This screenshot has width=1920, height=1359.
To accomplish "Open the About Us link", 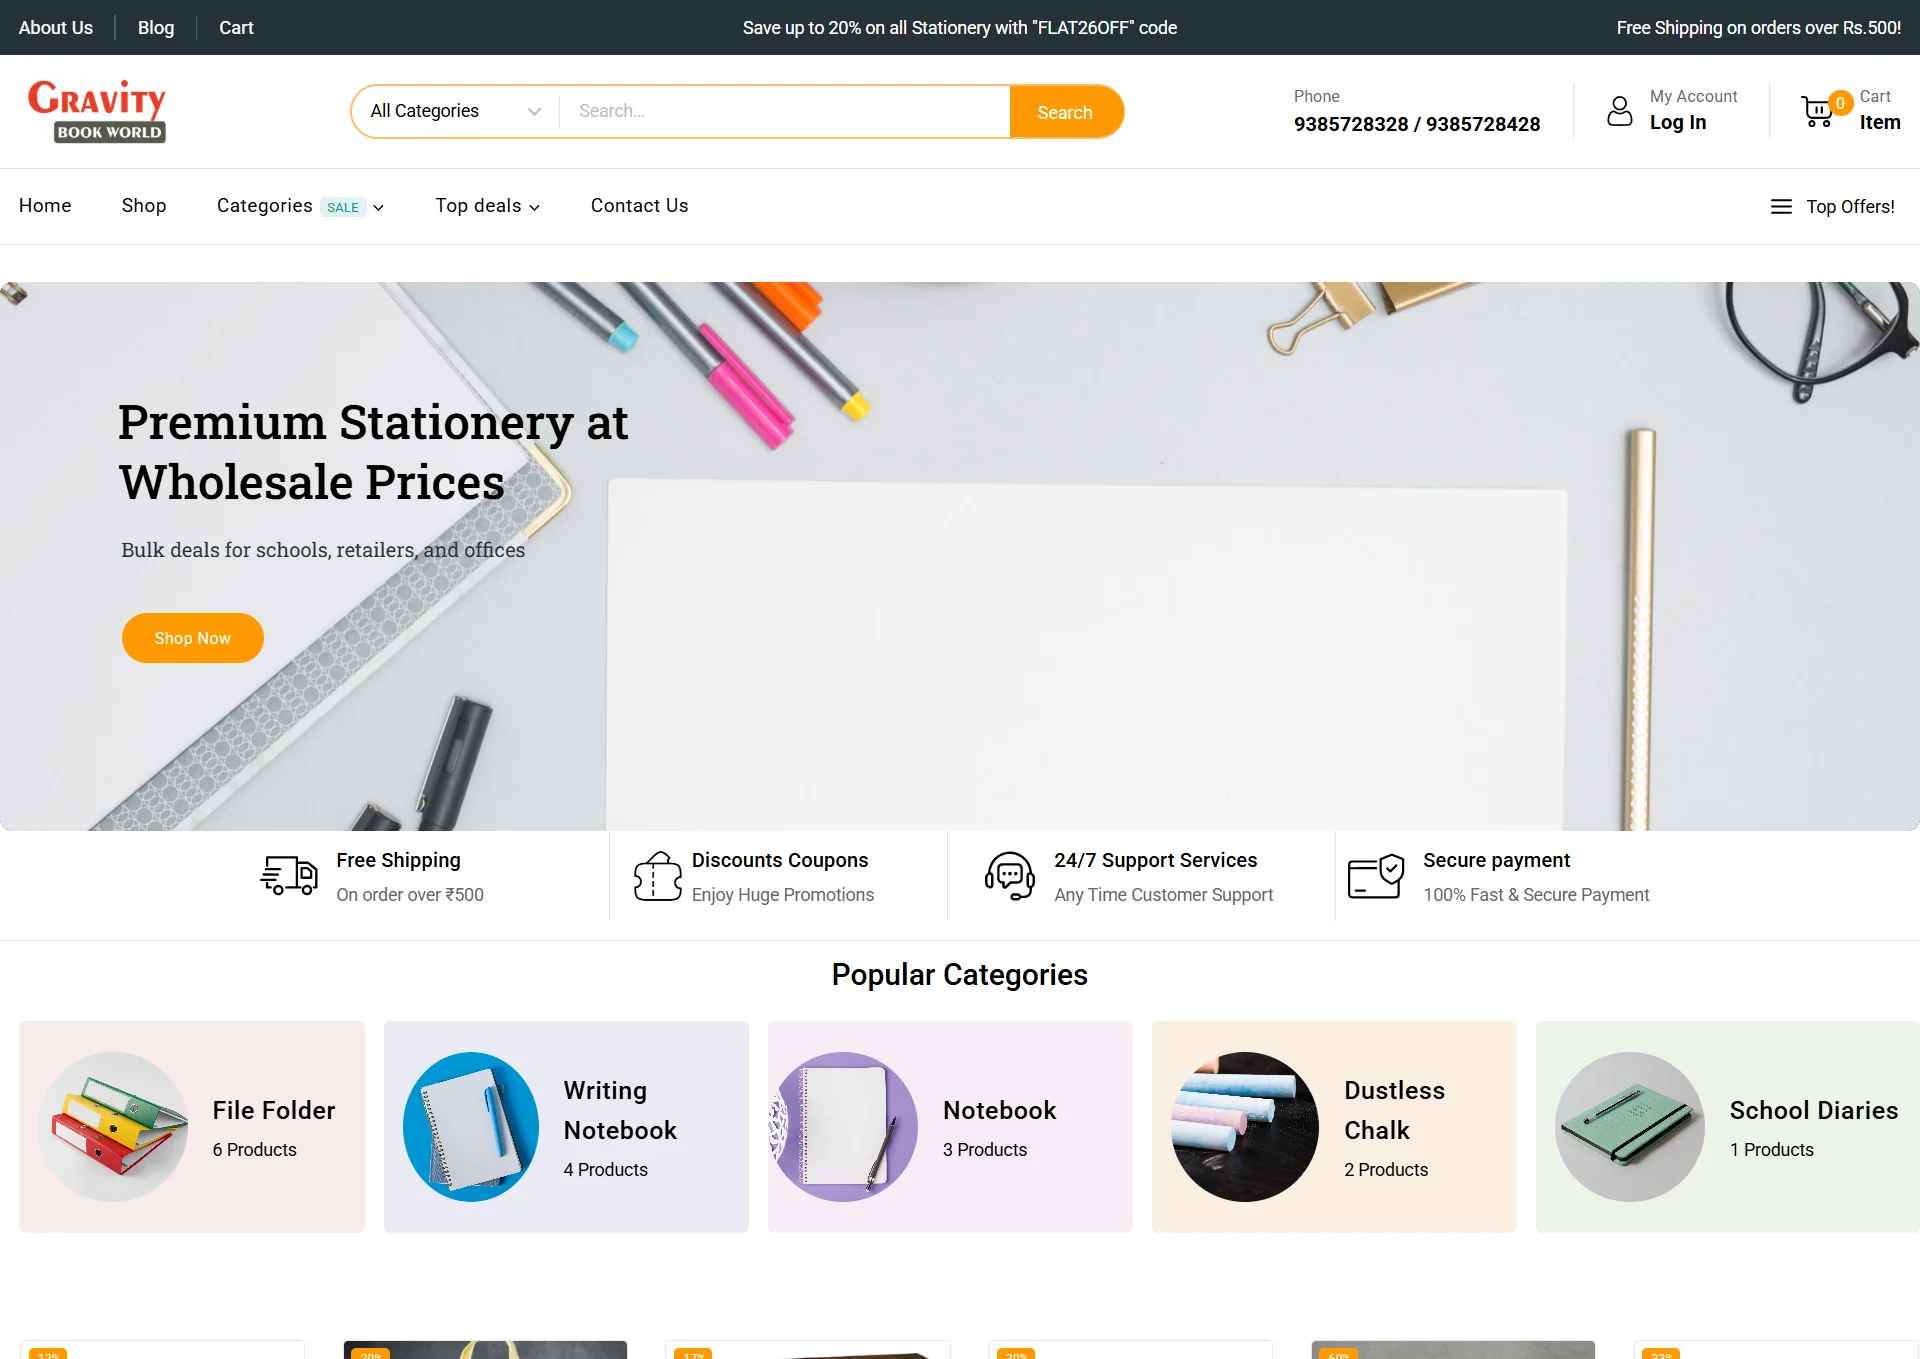I will (x=56, y=28).
